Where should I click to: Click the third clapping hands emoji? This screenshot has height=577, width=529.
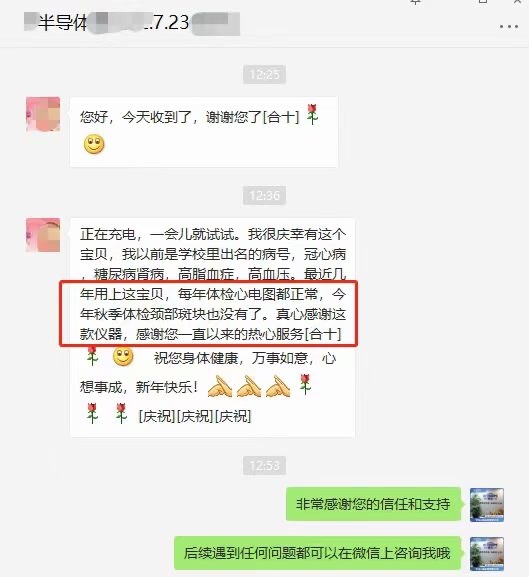click(x=278, y=386)
